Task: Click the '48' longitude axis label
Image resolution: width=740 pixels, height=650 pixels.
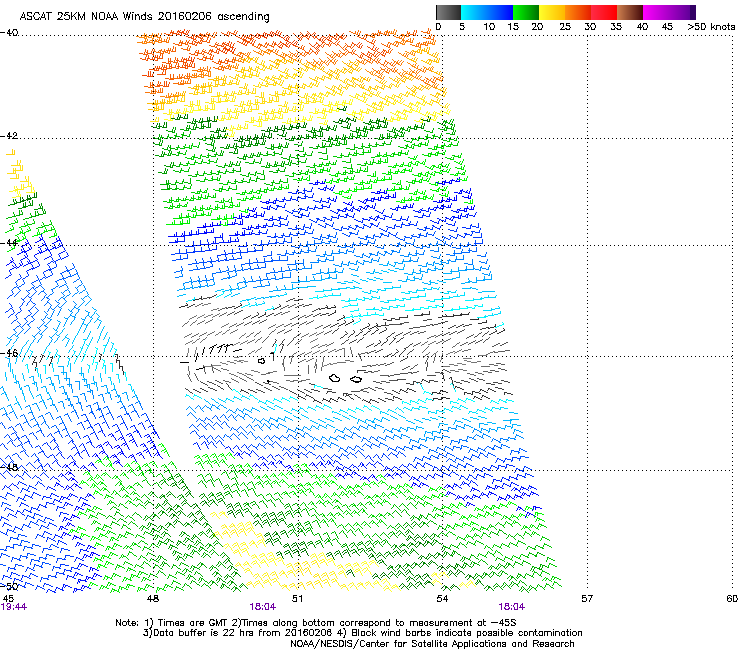Action: (153, 599)
